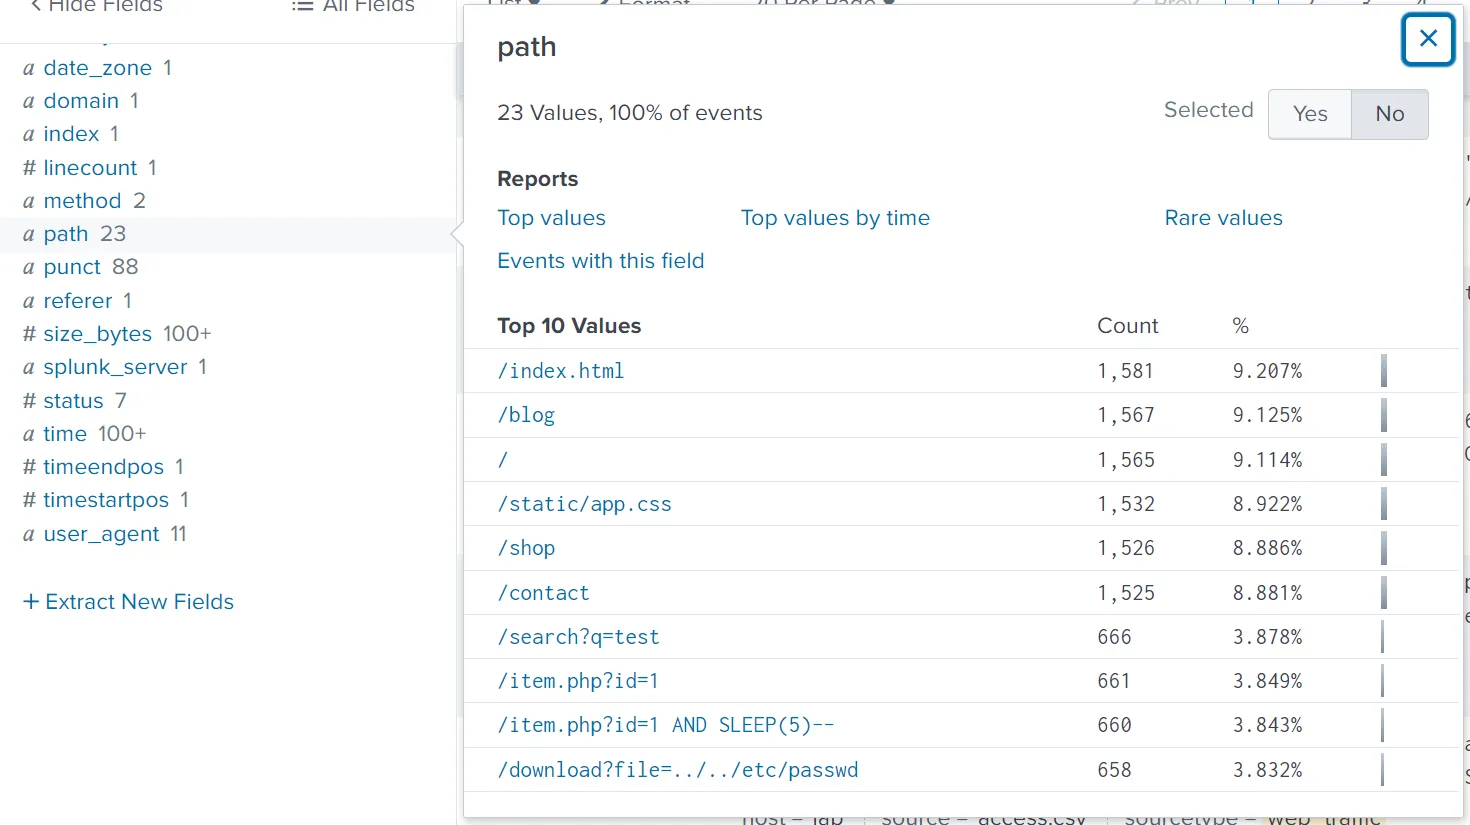
Task: Open the time field
Action: pyautogui.click(x=65, y=434)
